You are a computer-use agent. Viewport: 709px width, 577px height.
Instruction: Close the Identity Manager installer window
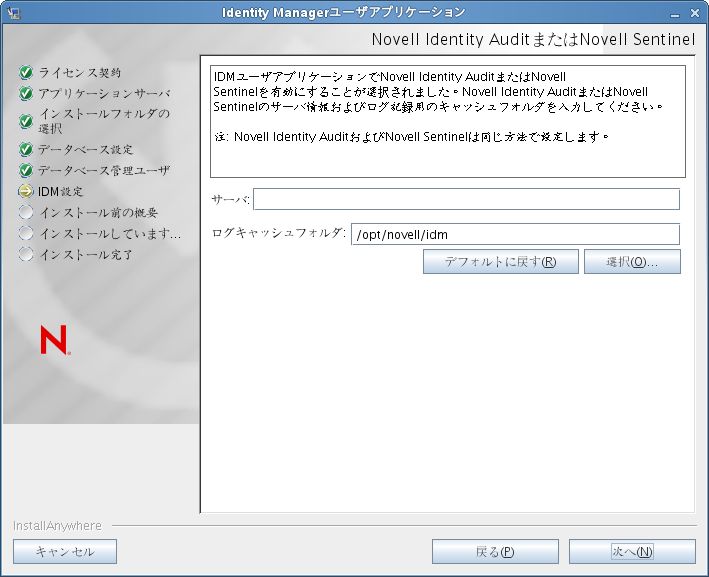pyautogui.click(x=695, y=14)
